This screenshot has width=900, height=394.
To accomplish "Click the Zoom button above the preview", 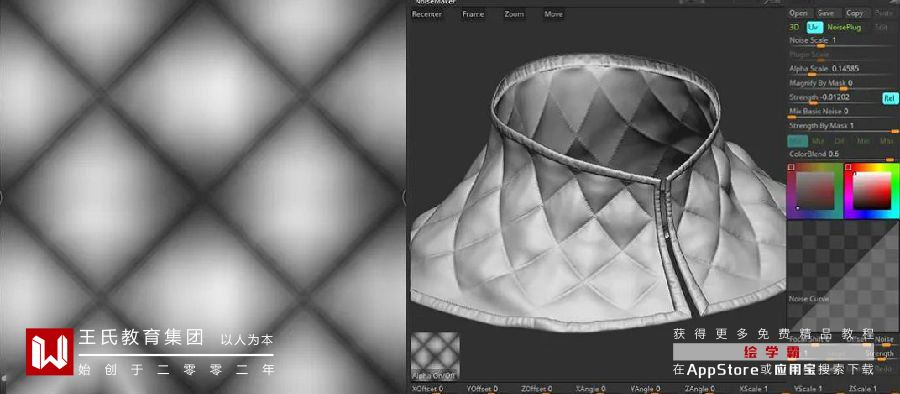I will pyautogui.click(x=514, y=14).
